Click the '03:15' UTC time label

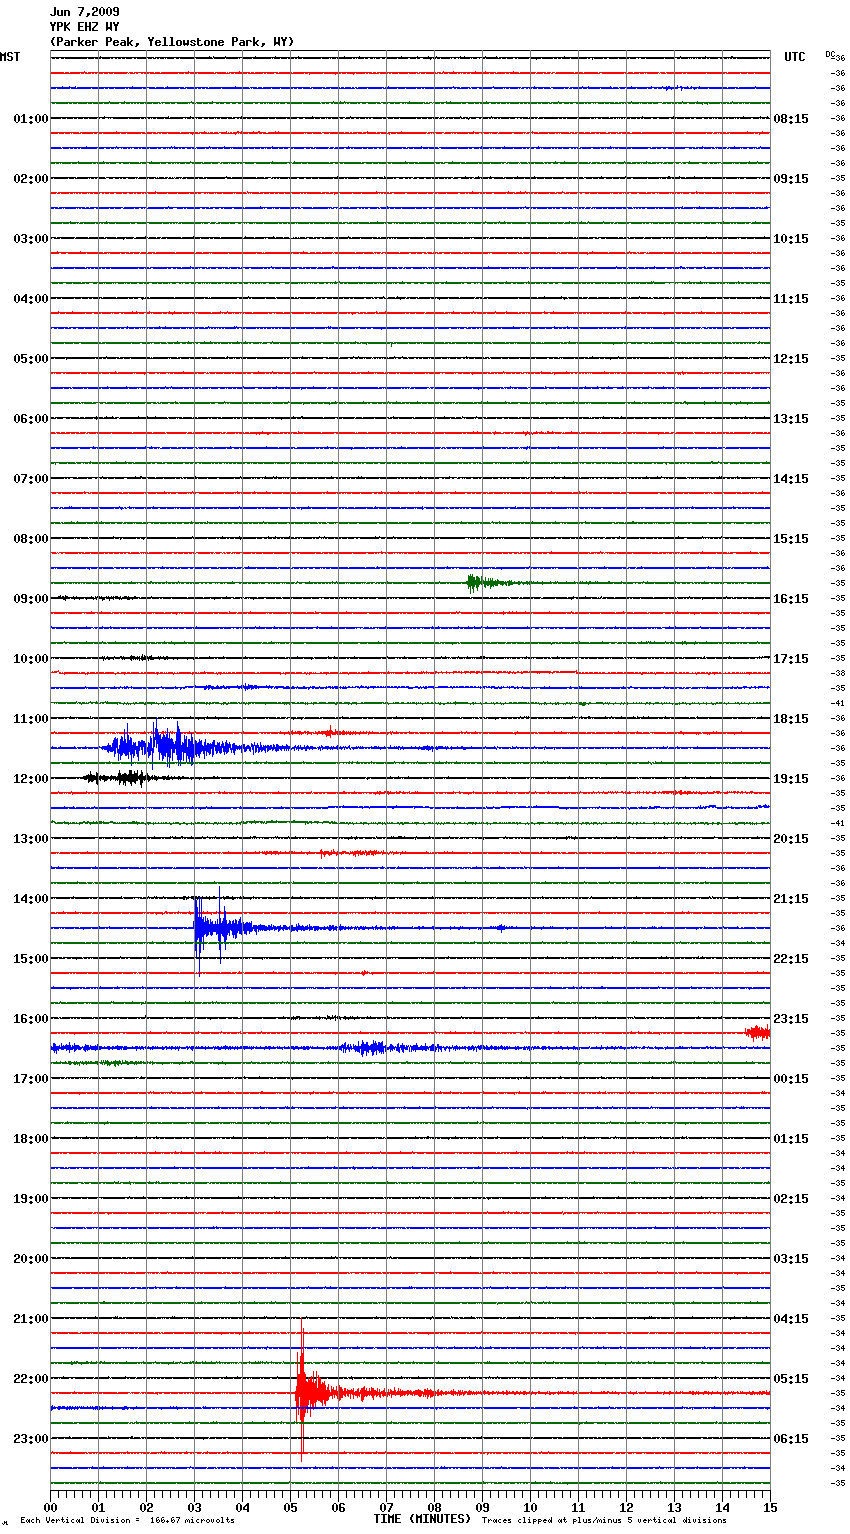click(x=791, y=1259)
